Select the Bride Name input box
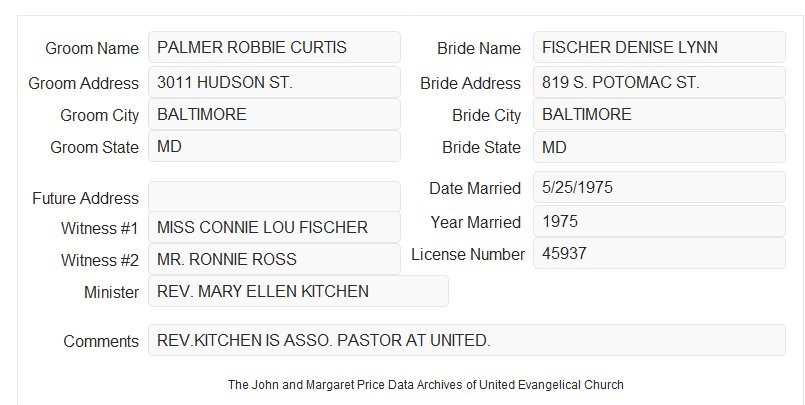The height and width of the screenshot is (405, 805). pos(659,47)
